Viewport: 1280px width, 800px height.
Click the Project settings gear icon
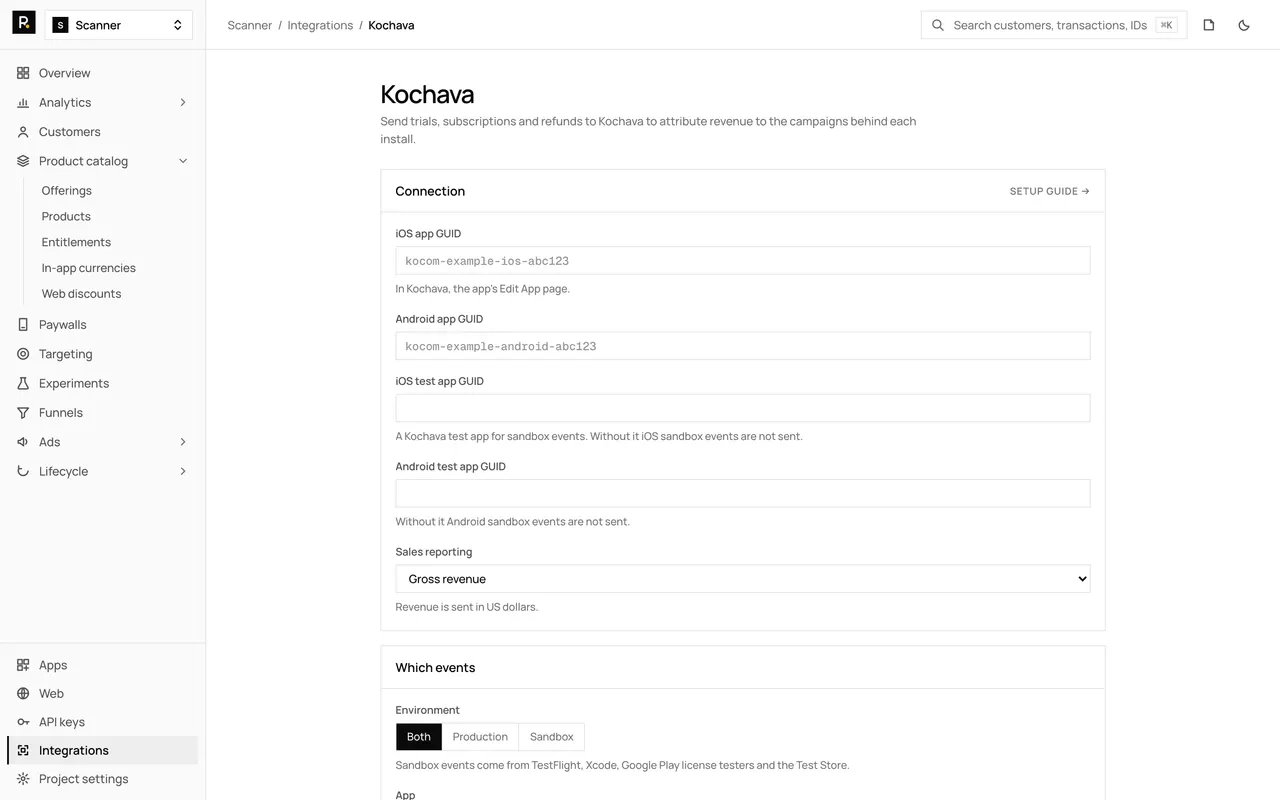click(x=23, y=779)
